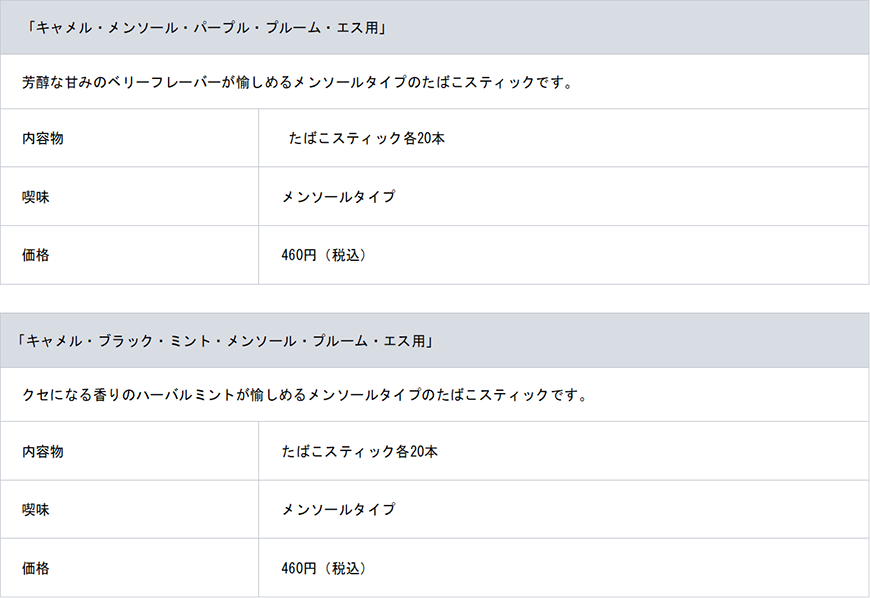
Task: Click メンソールタイプ value in the Purple table
Action: pyautogui.click(x=338, y=197)
